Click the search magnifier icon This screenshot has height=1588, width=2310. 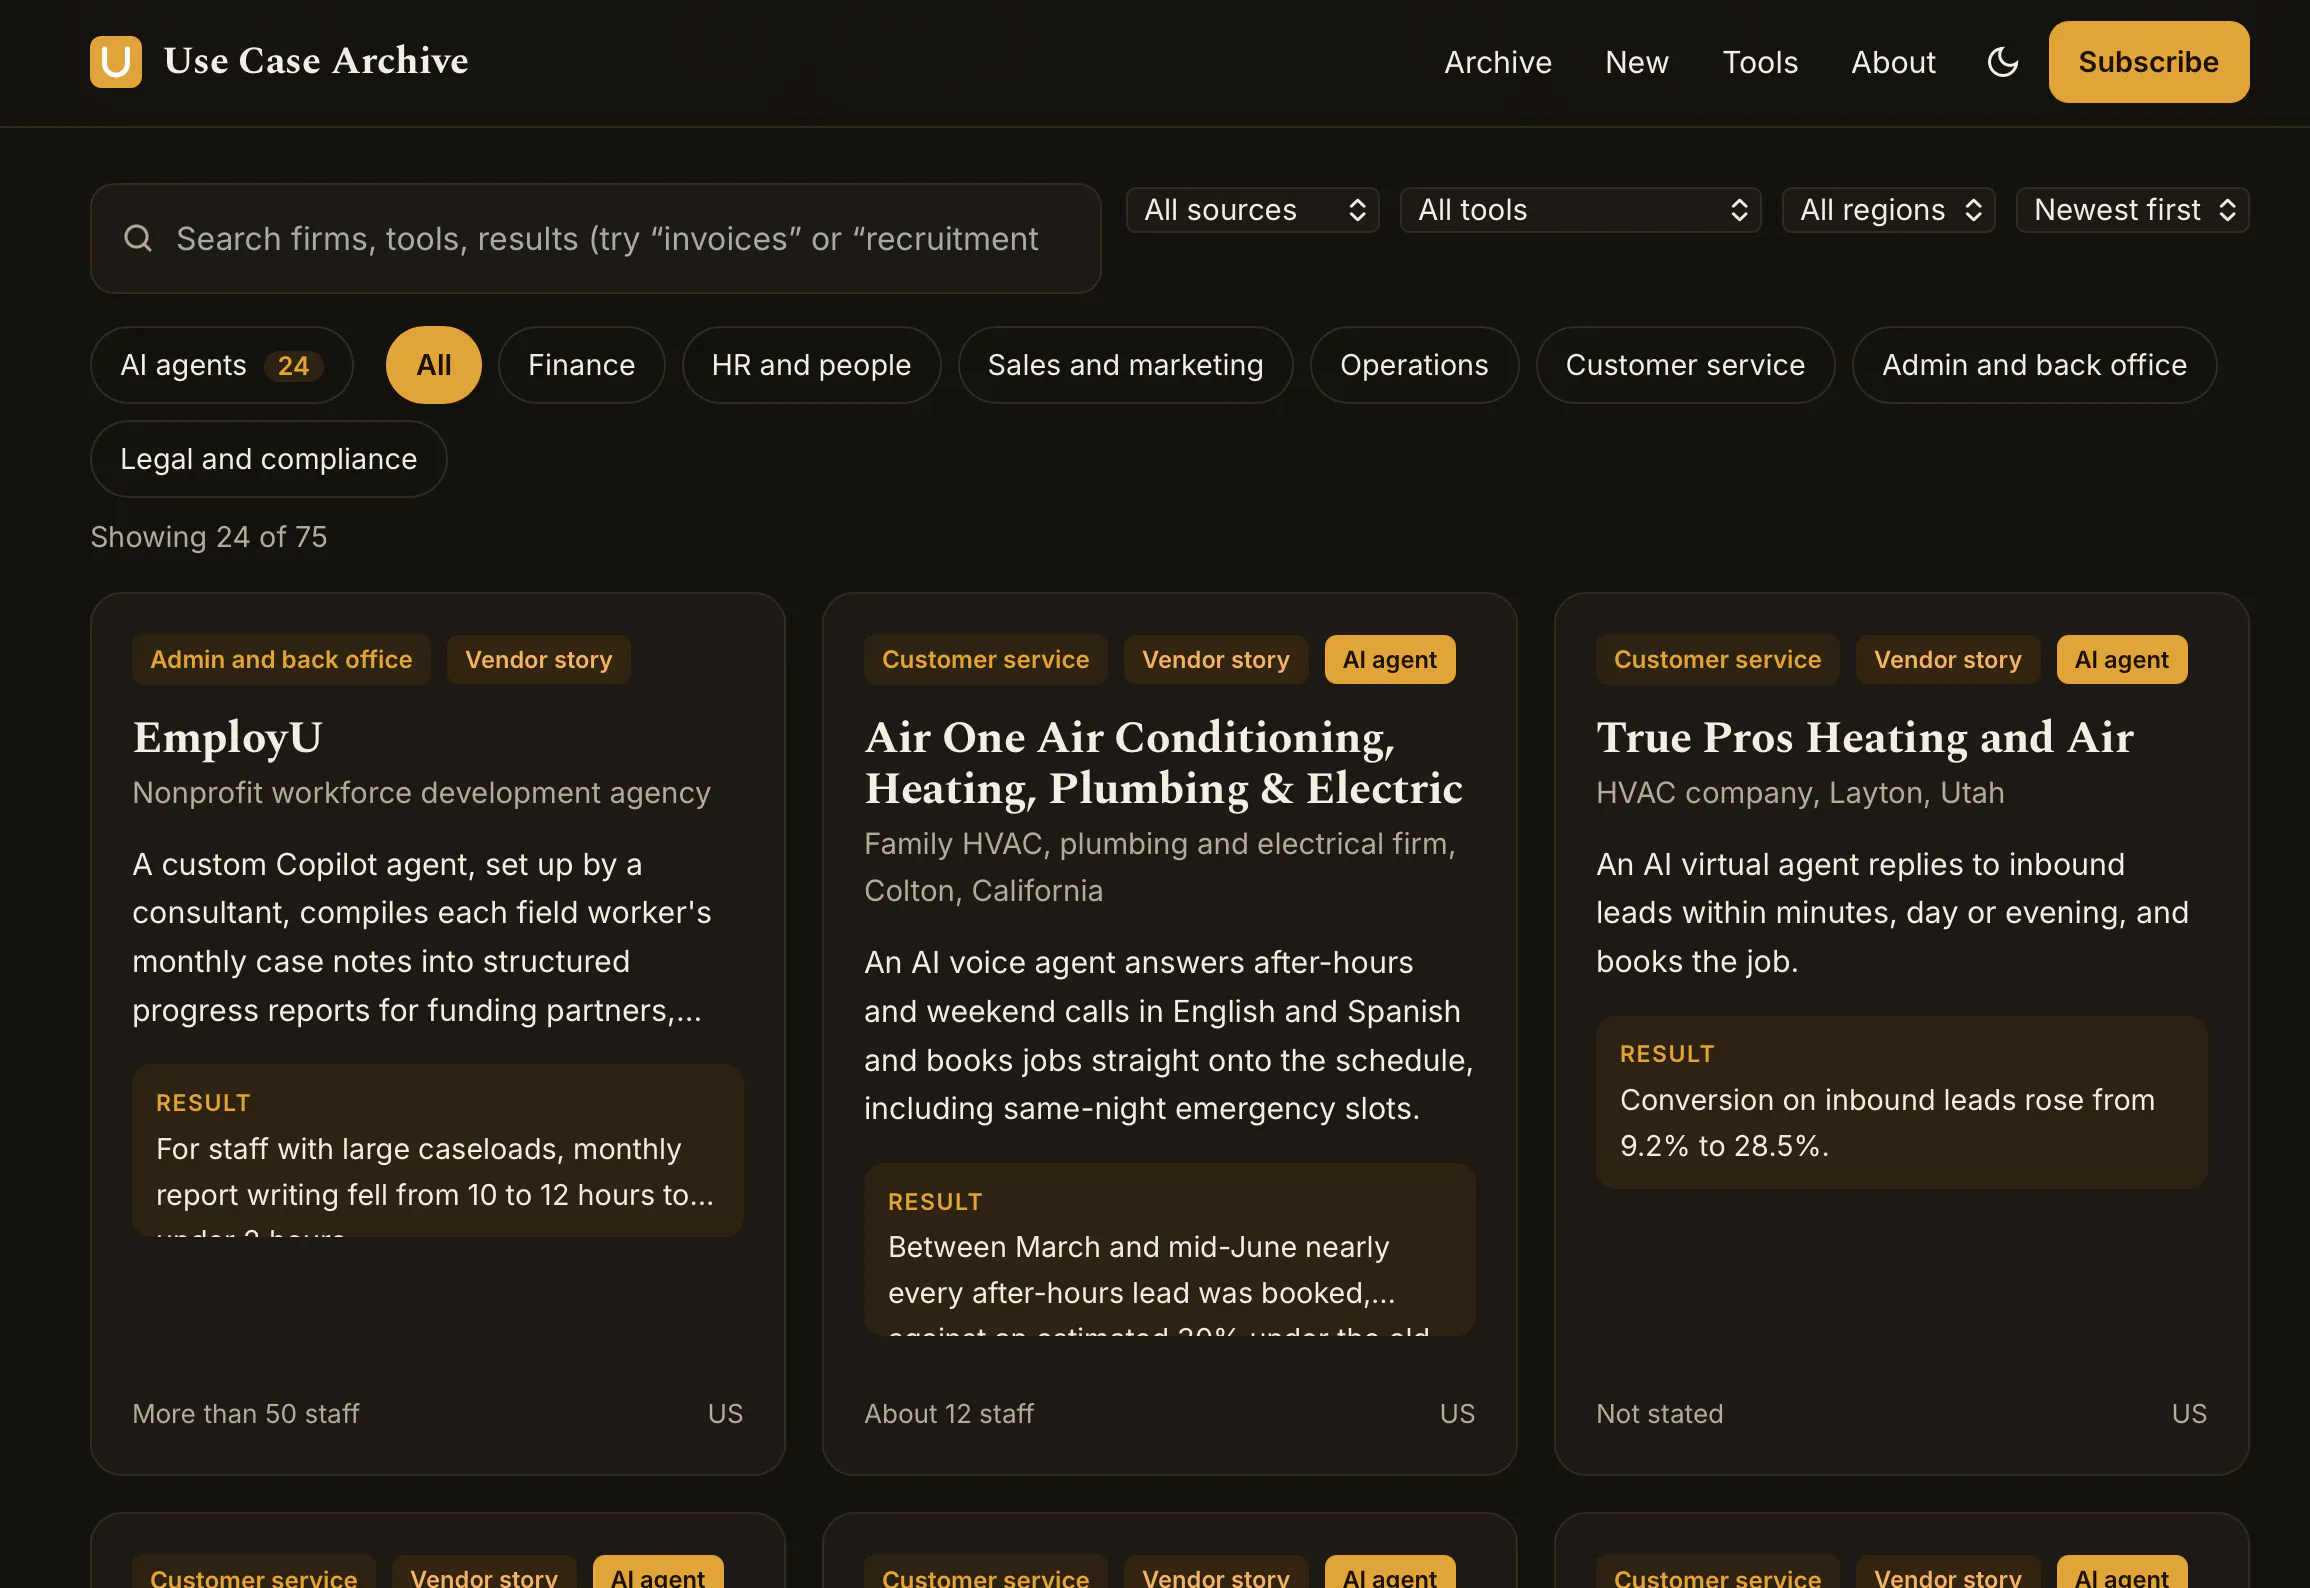[x=138, y=238]
